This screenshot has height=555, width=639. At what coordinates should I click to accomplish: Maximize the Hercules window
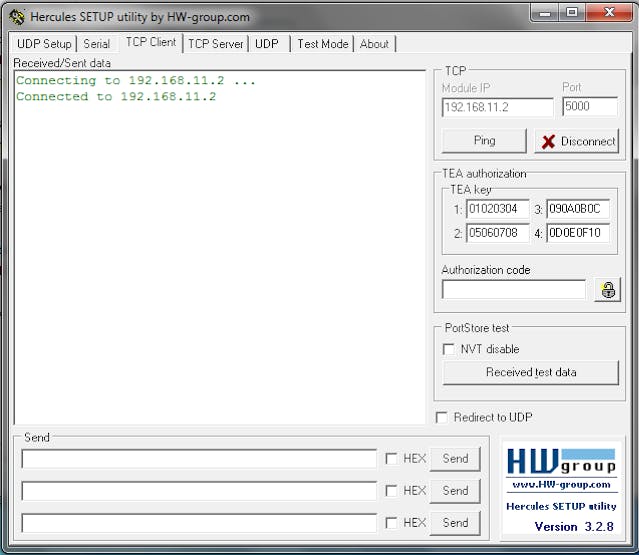(x=572, y=13)
